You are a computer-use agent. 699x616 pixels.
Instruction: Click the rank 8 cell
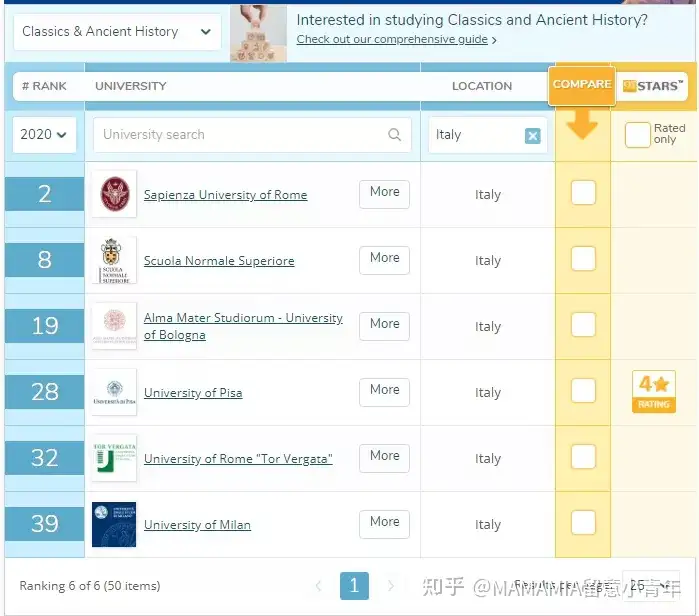pos(45,260)
